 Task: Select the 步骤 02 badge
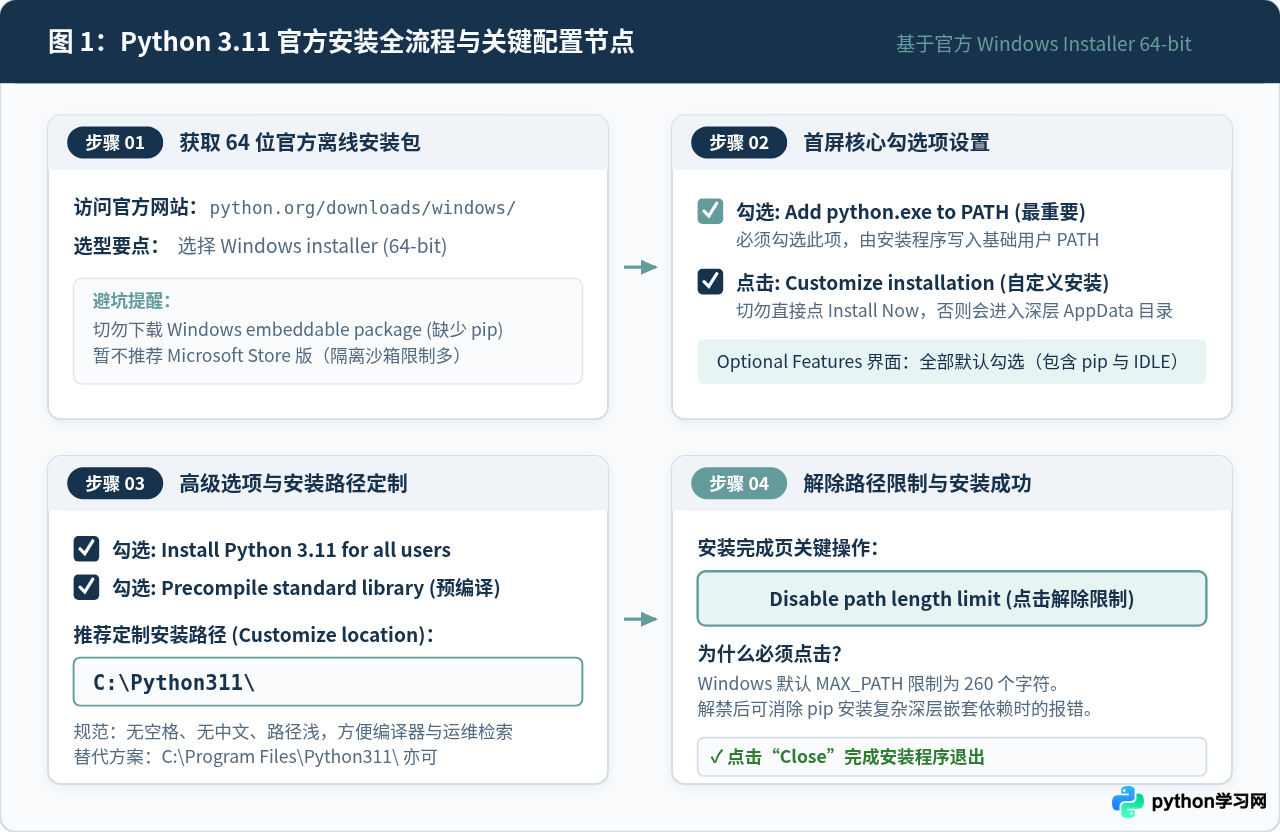click(x=739, y=142)
